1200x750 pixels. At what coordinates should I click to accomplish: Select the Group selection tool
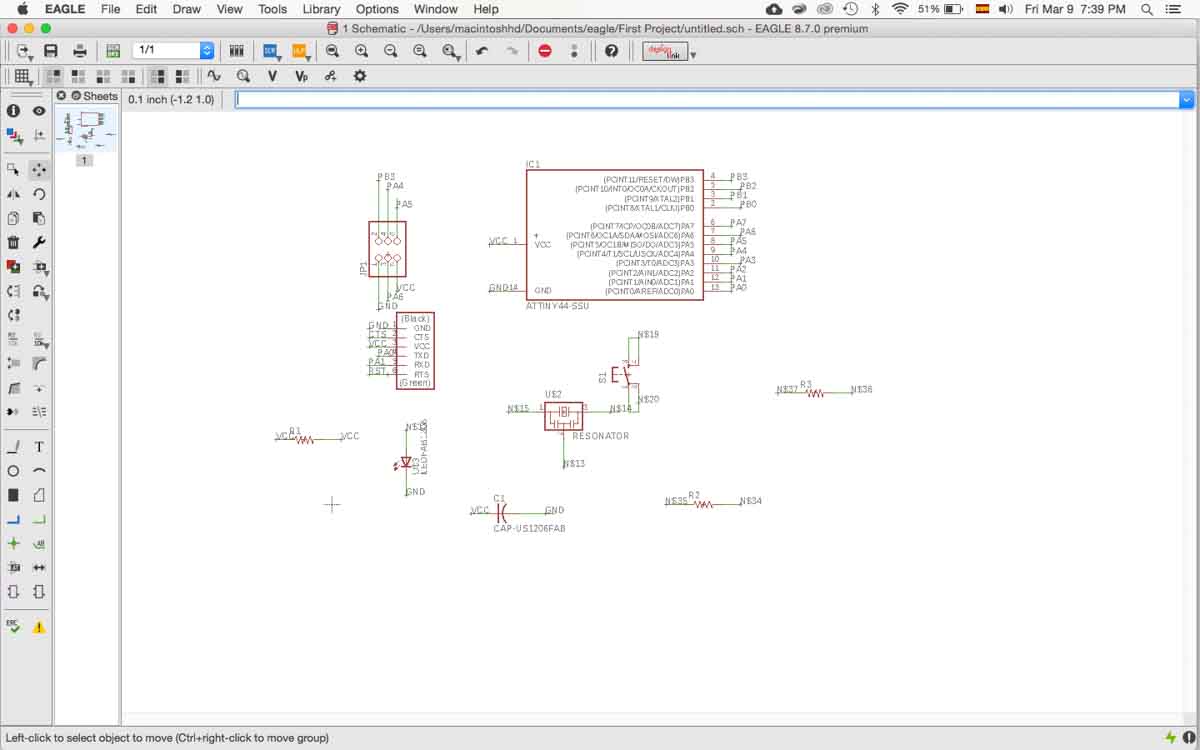[13, 170]
